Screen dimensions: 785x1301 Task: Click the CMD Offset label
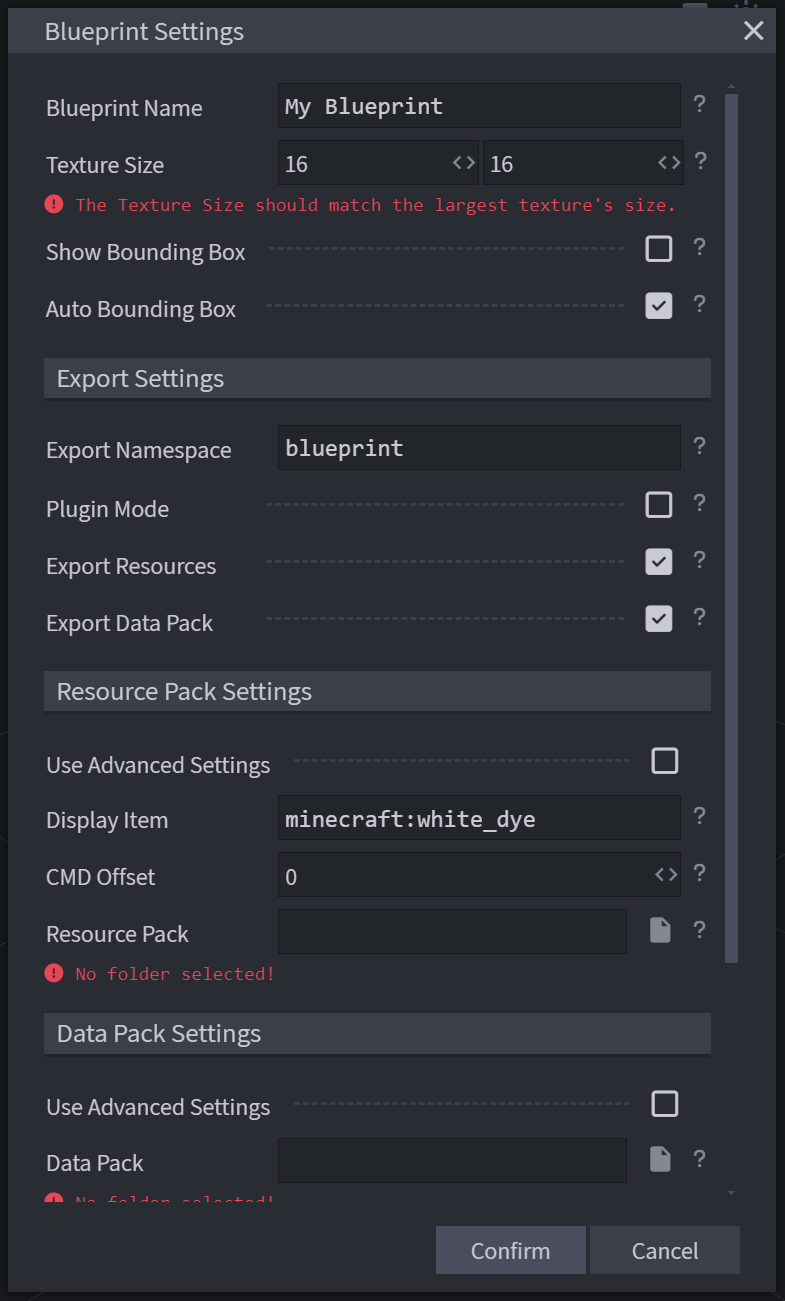coord(100,877)
